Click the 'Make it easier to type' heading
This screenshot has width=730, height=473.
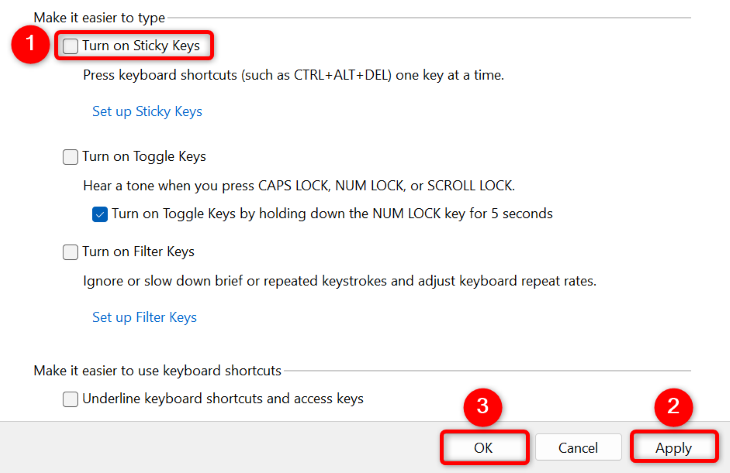coord(99,18)
